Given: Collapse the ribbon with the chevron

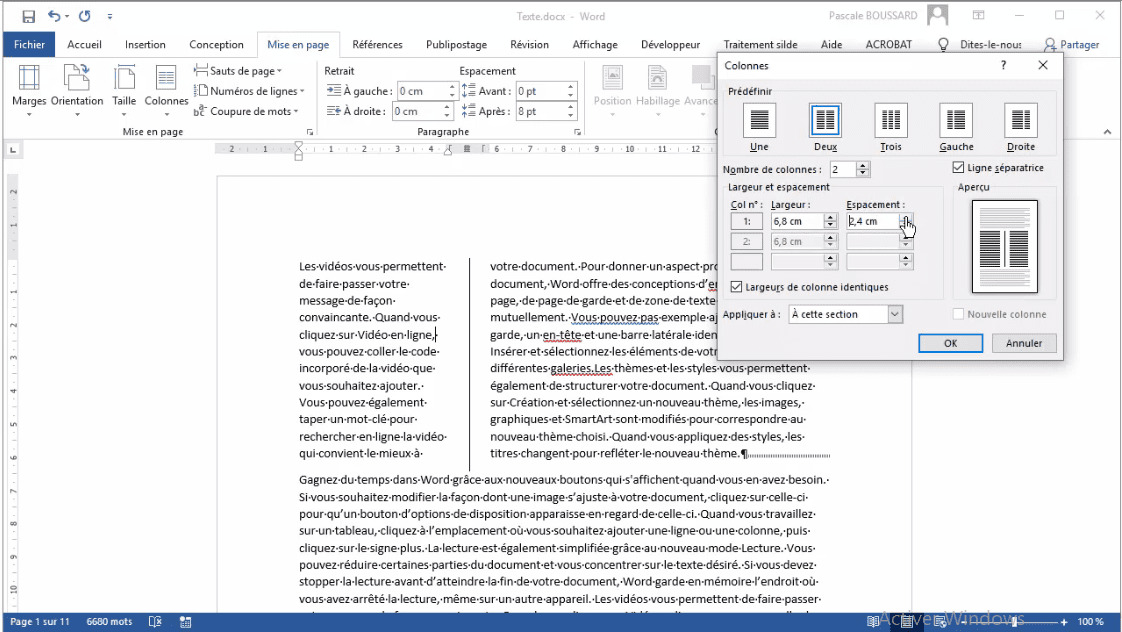Looking at the screenshot, I should click(1107, 132).
